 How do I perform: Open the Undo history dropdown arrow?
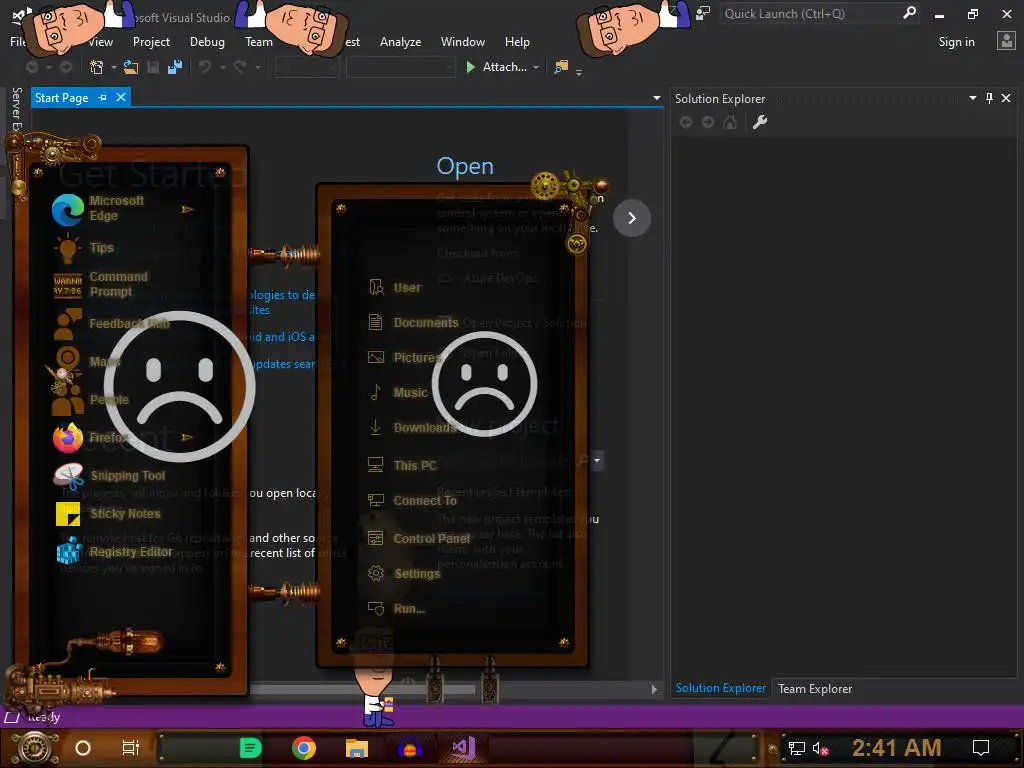(222, 67)
